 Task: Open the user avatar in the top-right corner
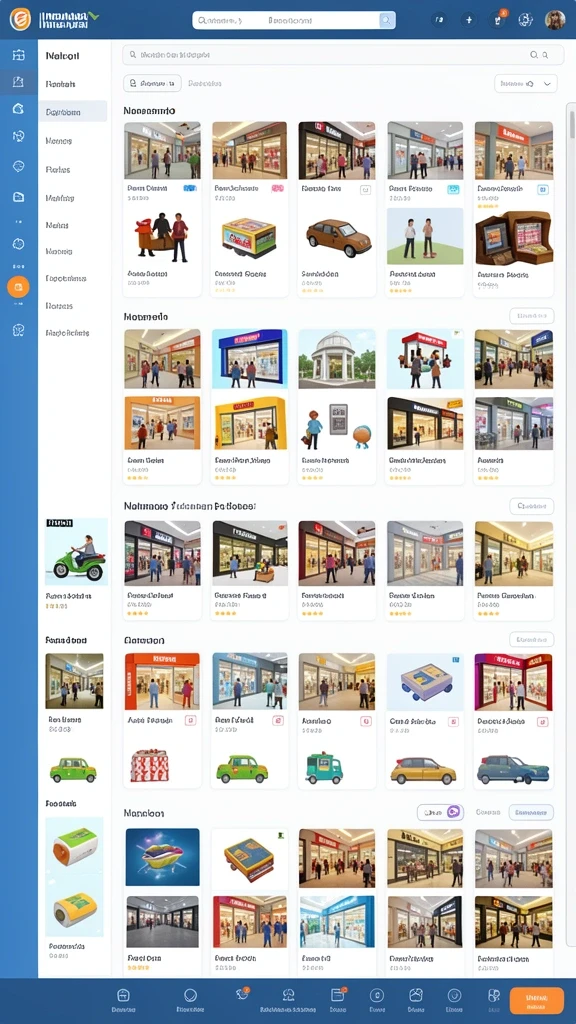pyautogui.click(x=555, y=20)
